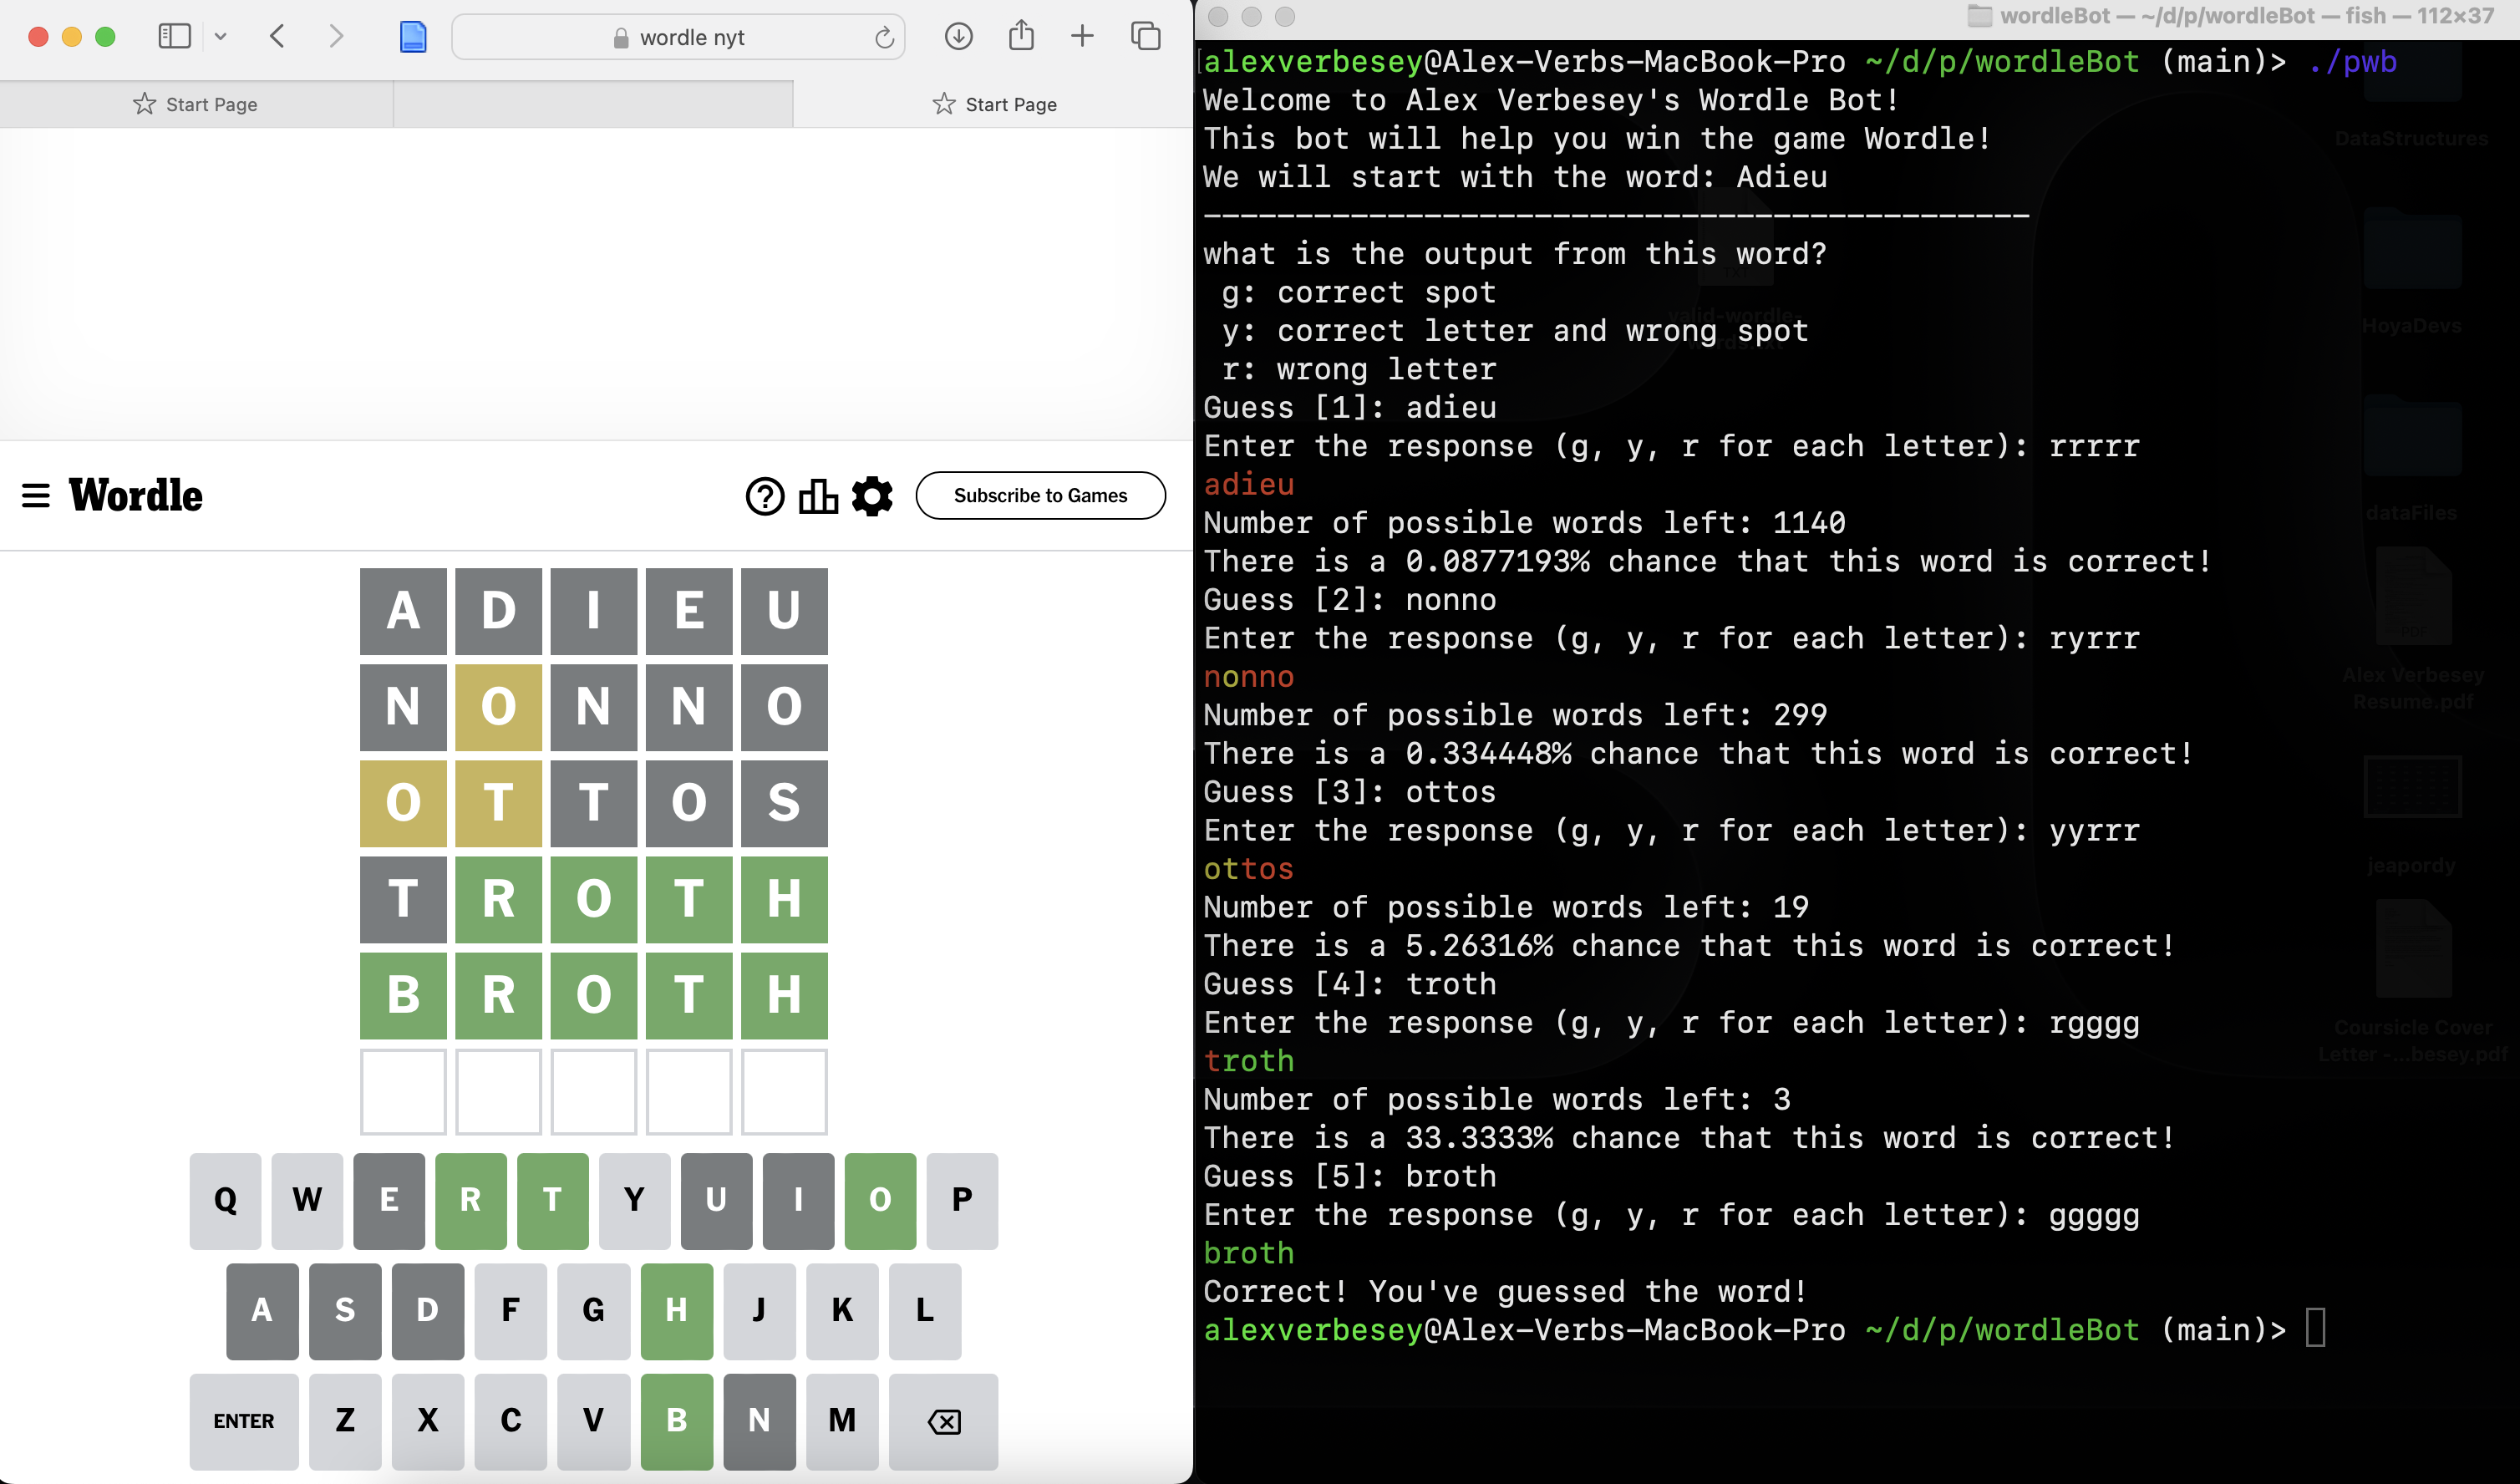This screenshot has width=2520, height=1484.
Task: Open the Share icon in Safari
Action: (1021, 36)
